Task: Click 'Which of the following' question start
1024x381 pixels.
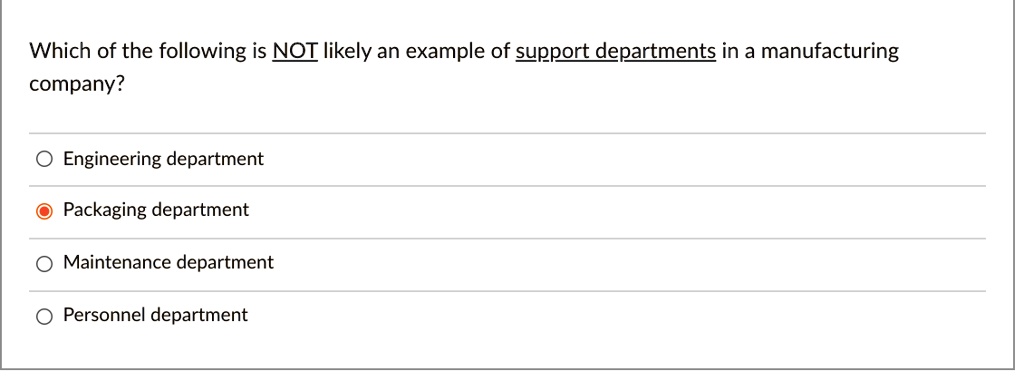Action: pos(137,51)
